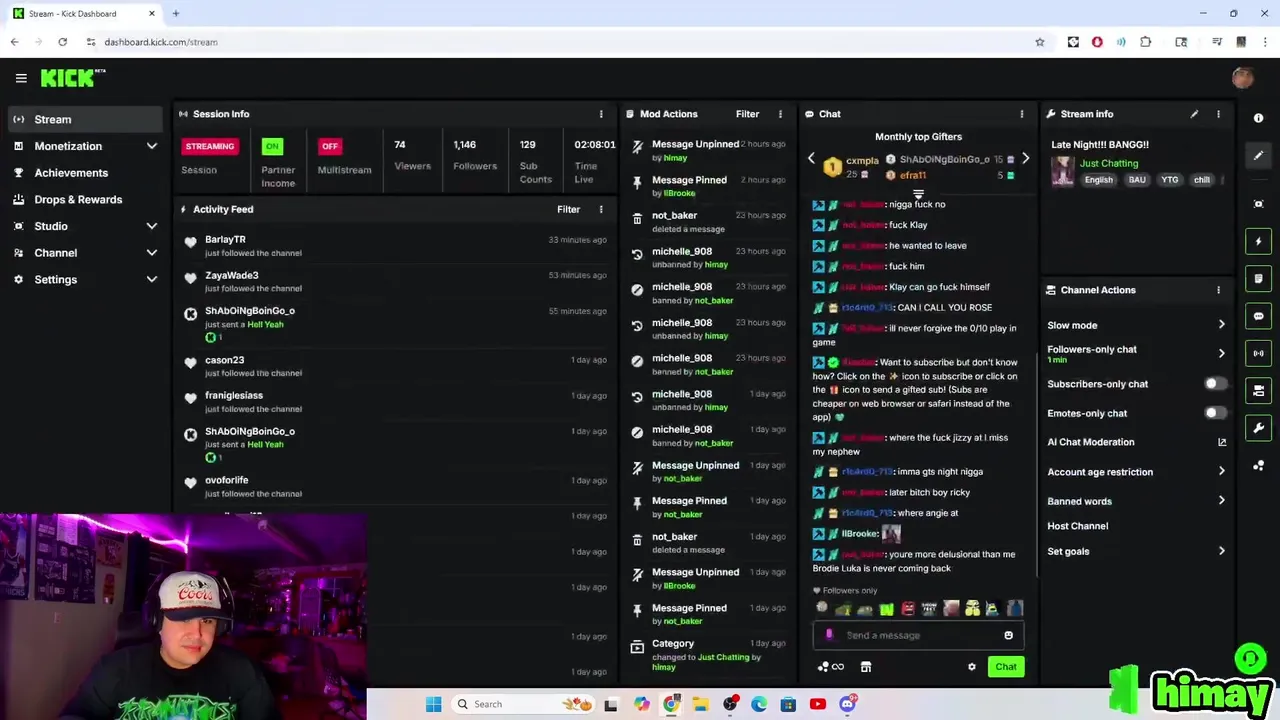
Task: Open chat settings gear icon
Action: click(971, 667)
